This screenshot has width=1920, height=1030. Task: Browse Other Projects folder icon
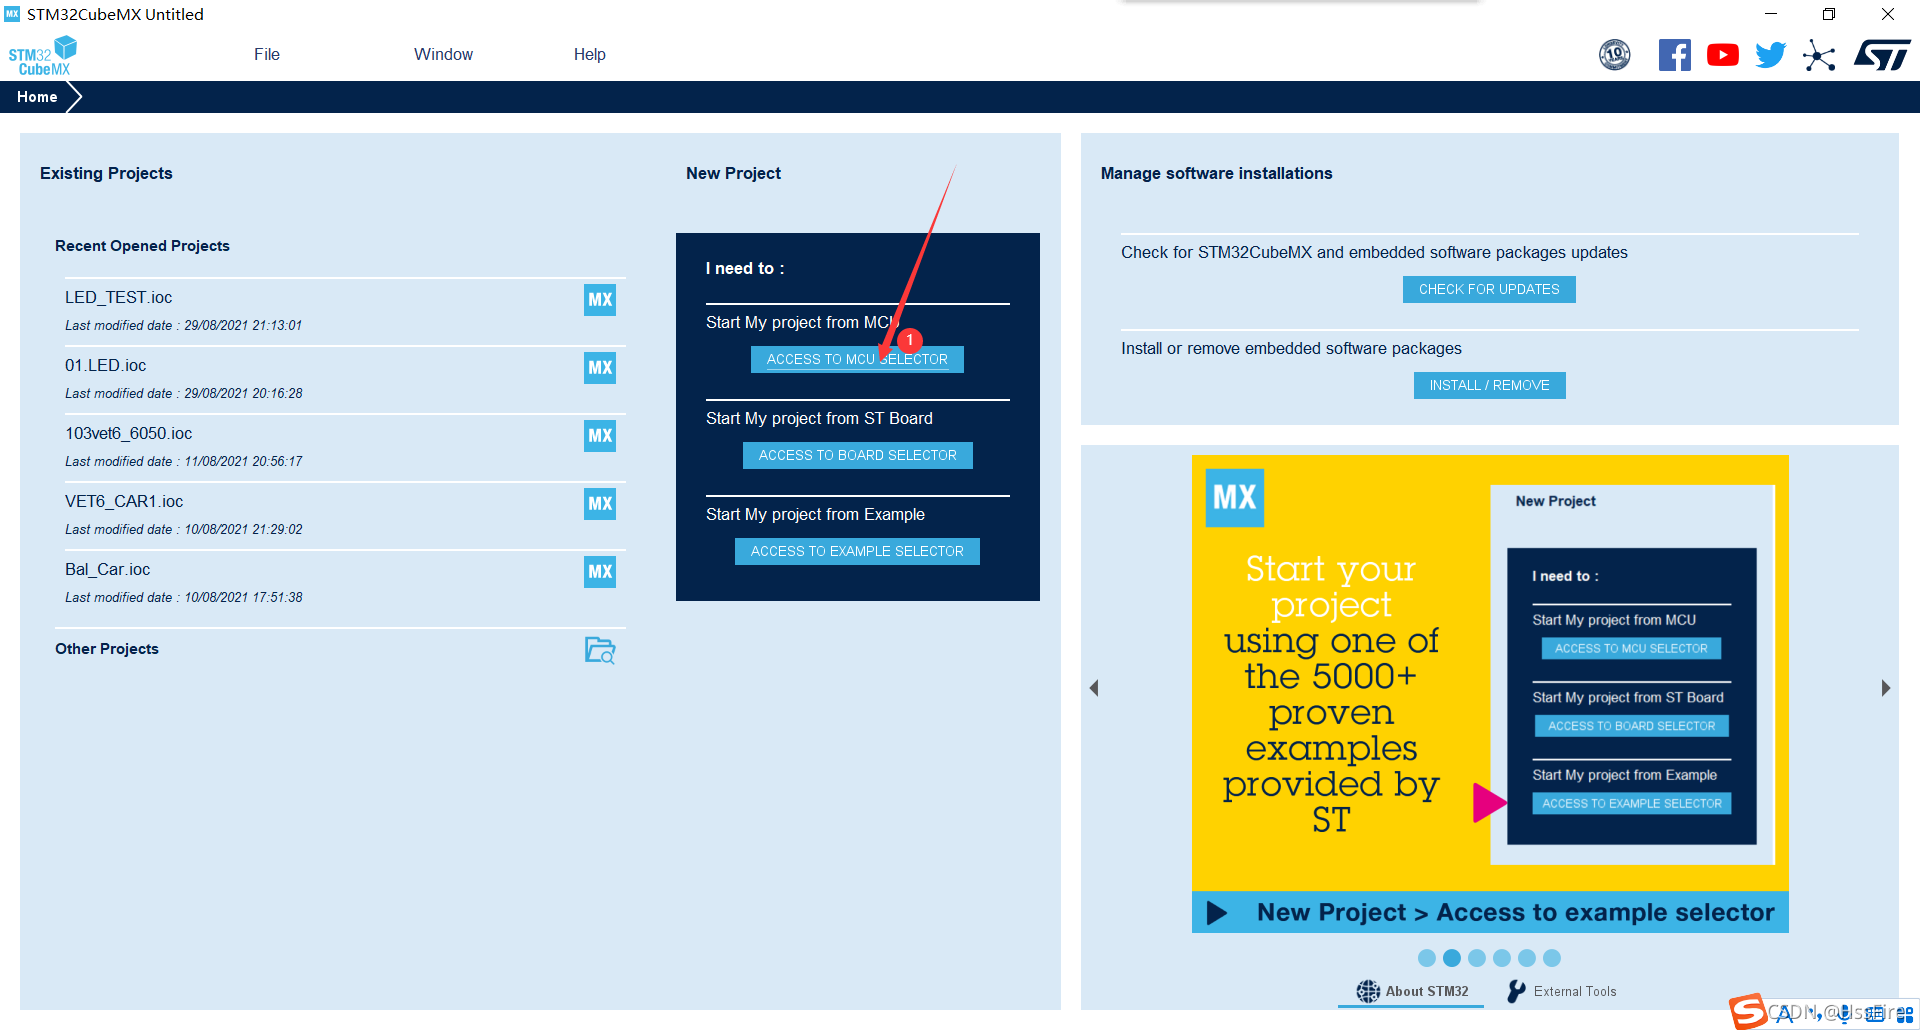(600, 650)
